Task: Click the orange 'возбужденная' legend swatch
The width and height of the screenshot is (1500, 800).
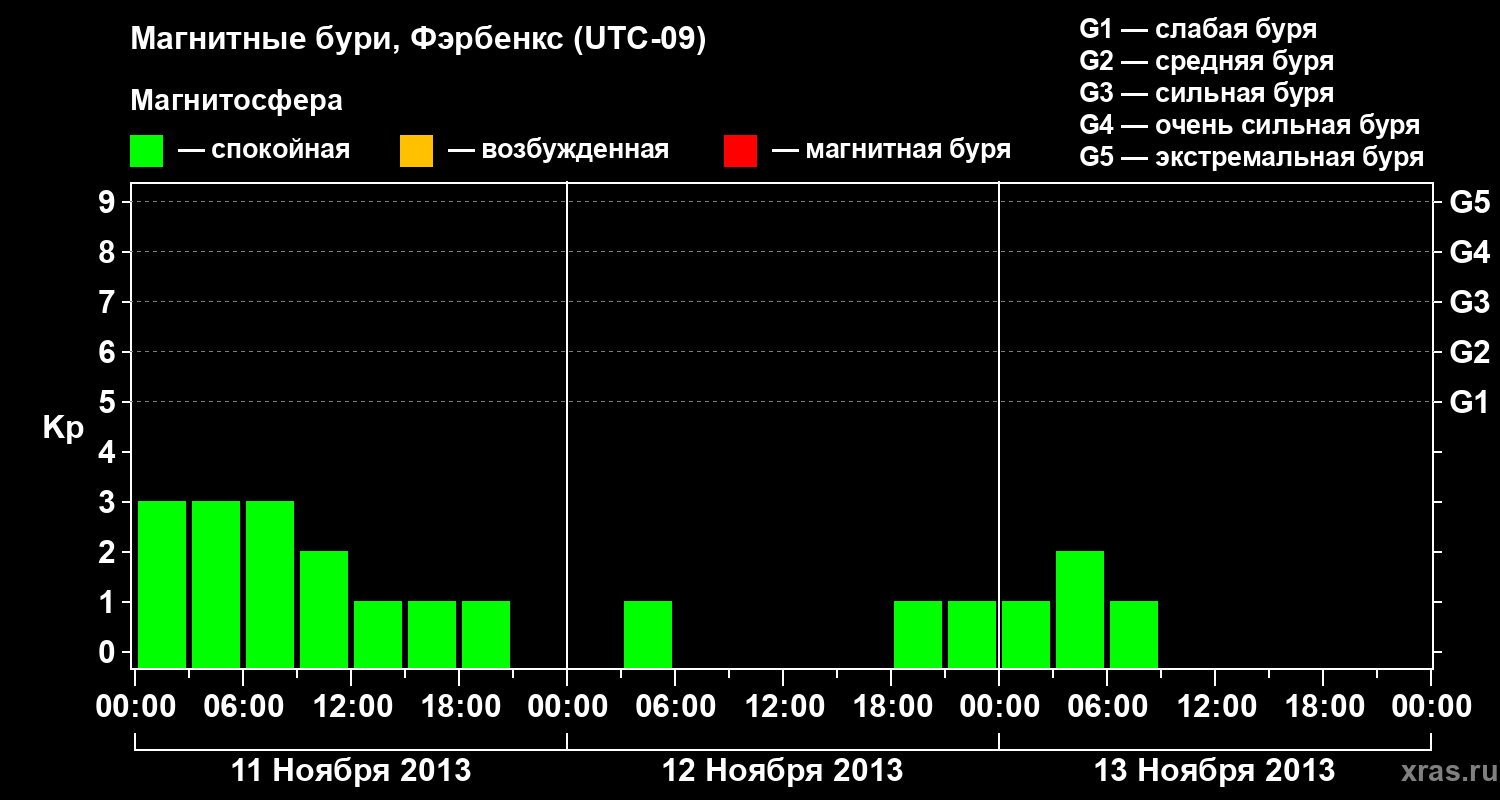Action: coord(416,151)
